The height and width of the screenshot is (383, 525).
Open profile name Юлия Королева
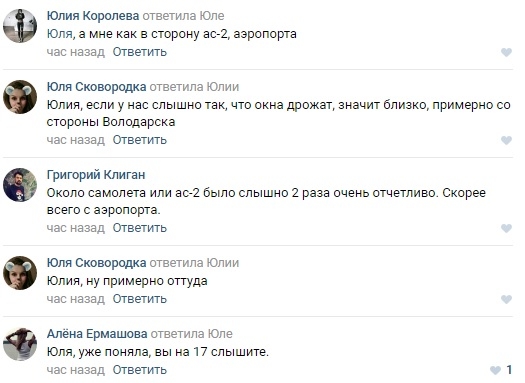coord(93,16)
